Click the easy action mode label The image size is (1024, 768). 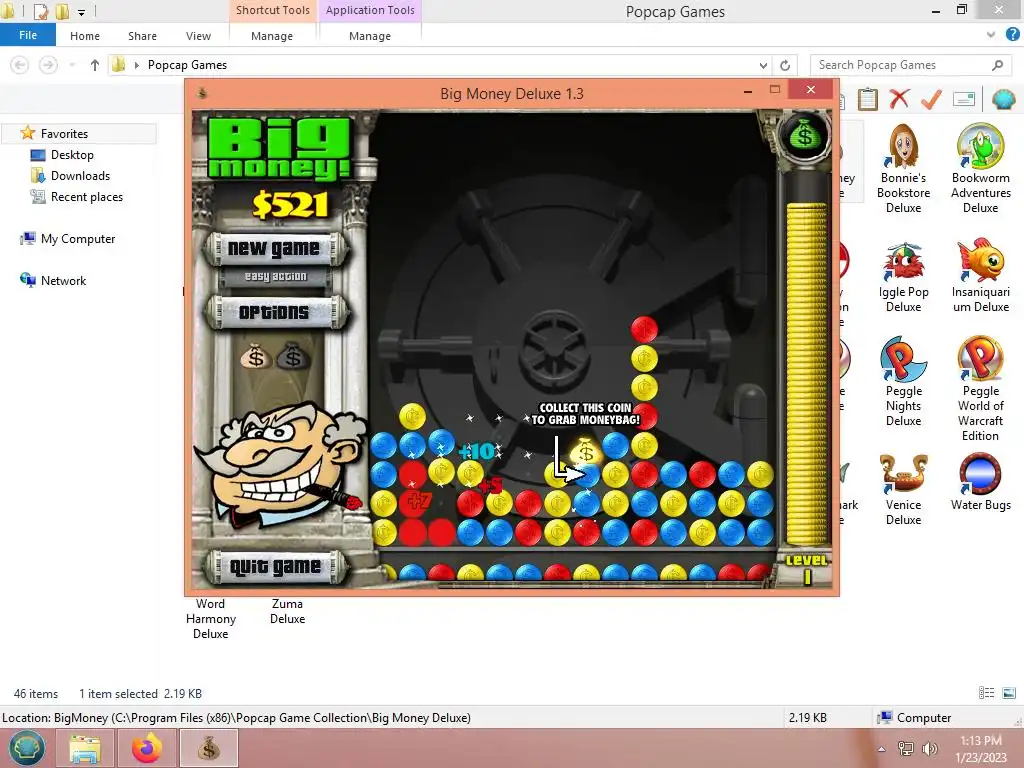point(276,276)
